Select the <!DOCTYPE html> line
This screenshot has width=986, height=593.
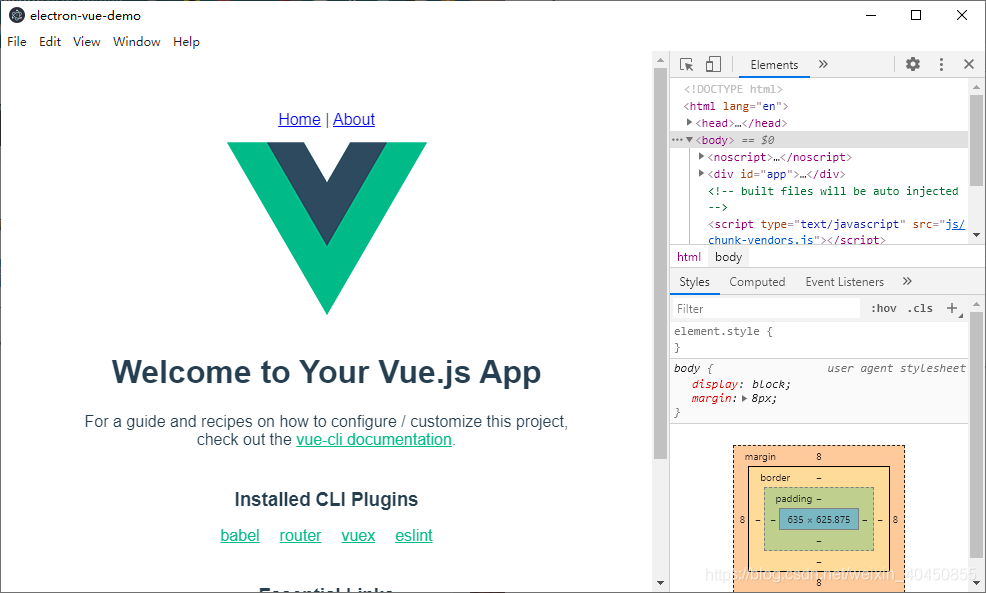pos(733,89)
